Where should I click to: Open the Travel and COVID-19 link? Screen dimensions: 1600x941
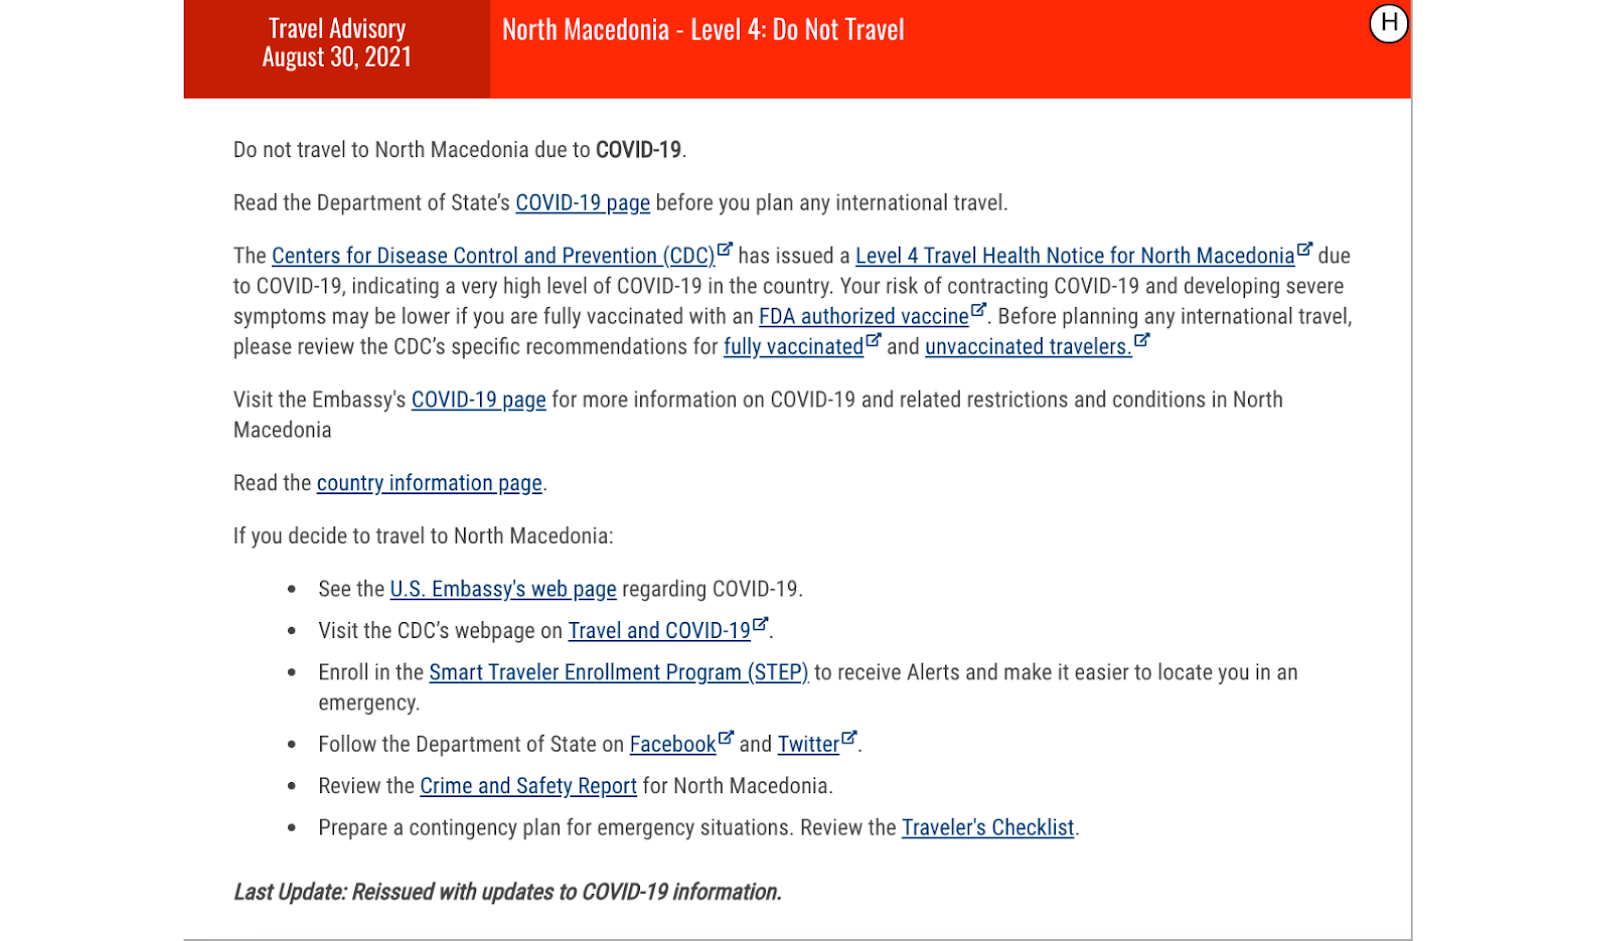659,631
